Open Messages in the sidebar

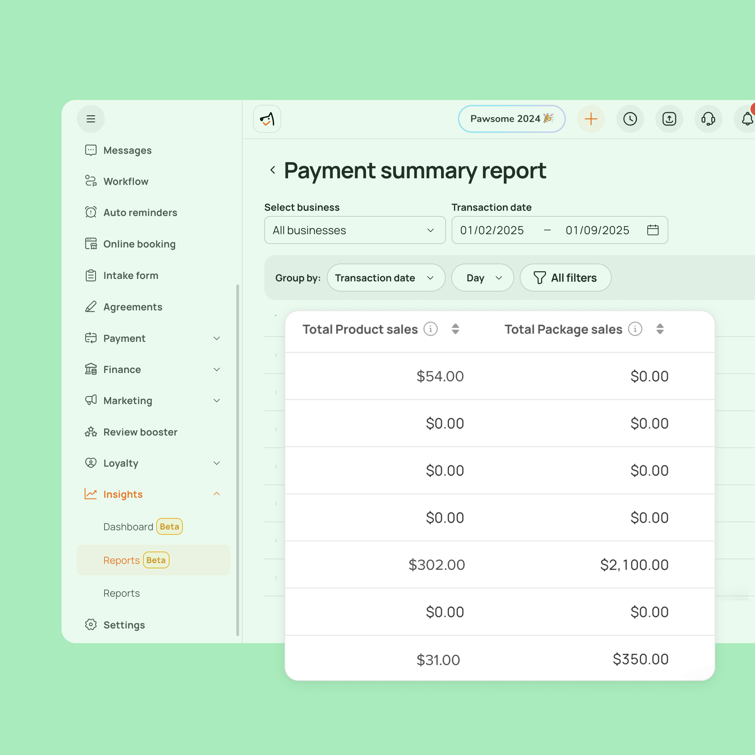[127, 150]
